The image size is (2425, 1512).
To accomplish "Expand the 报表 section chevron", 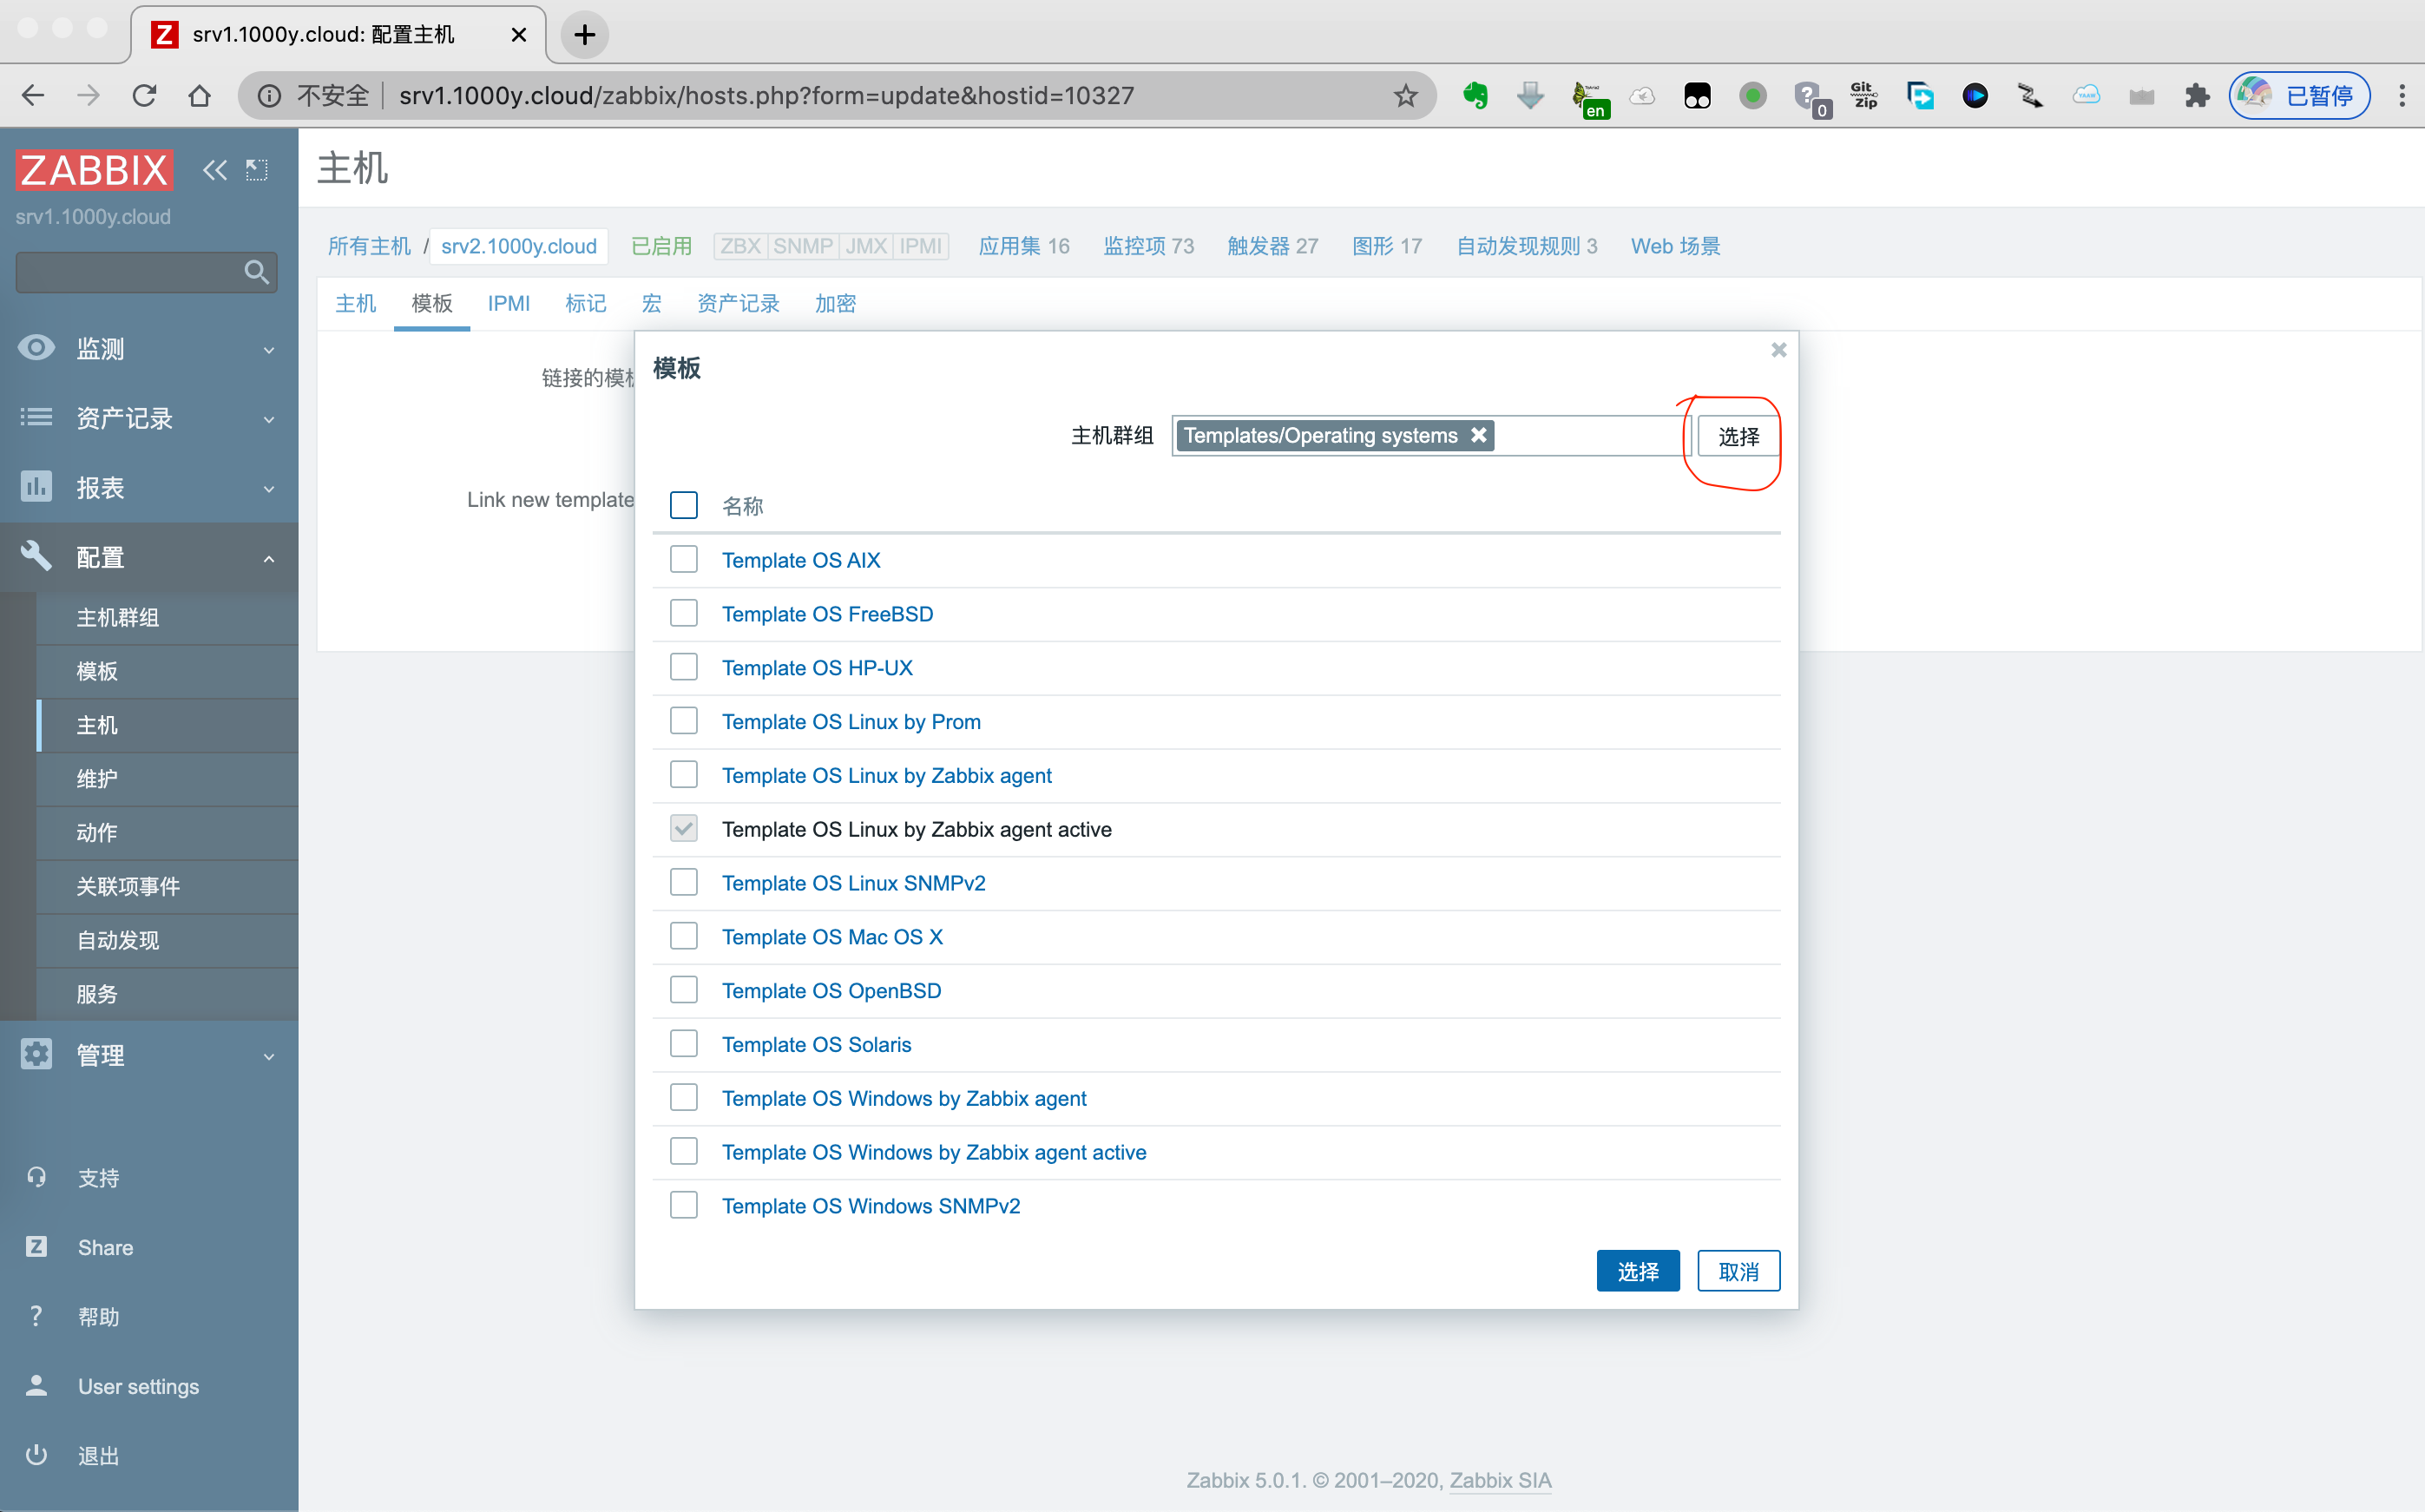I will 268,488.
